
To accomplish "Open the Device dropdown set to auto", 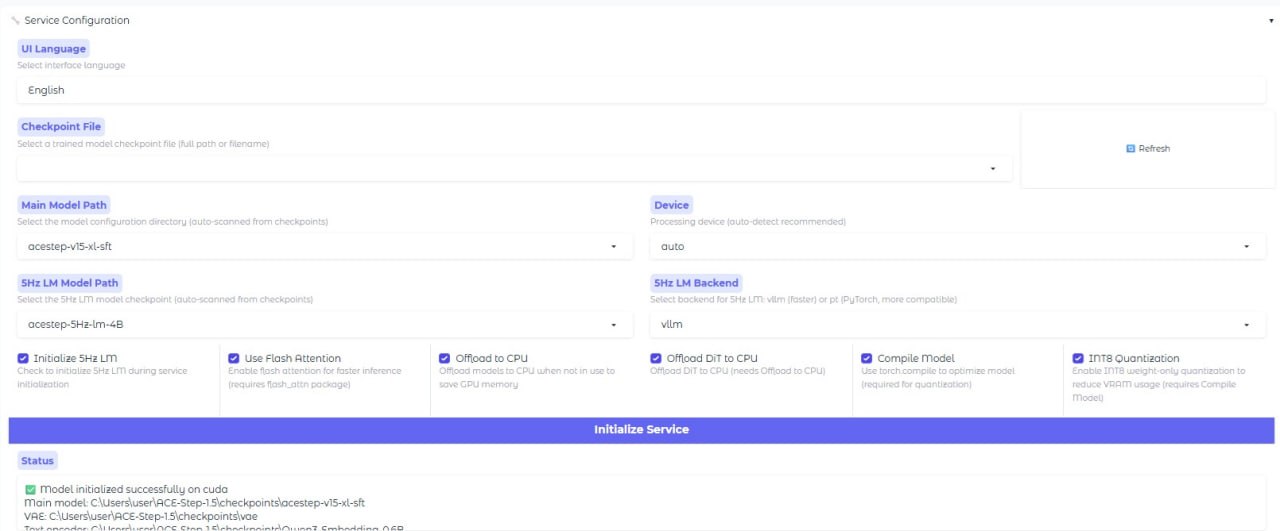I will point(958,246).
